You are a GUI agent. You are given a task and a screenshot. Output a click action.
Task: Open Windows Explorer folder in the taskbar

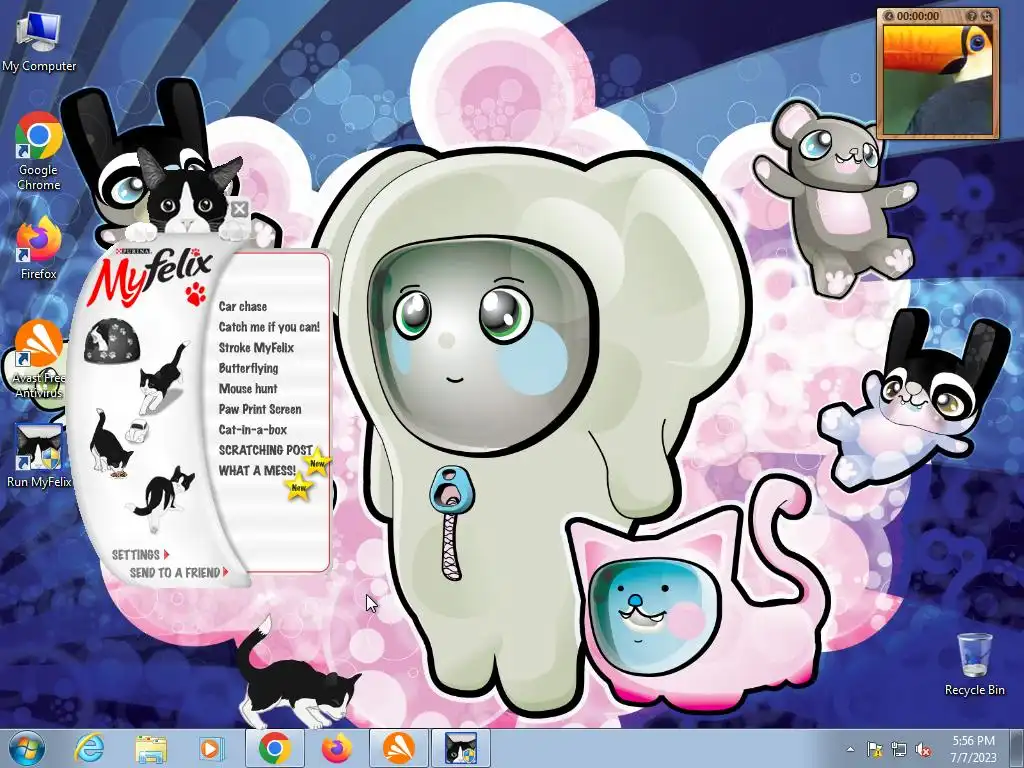tap(151, 748)
